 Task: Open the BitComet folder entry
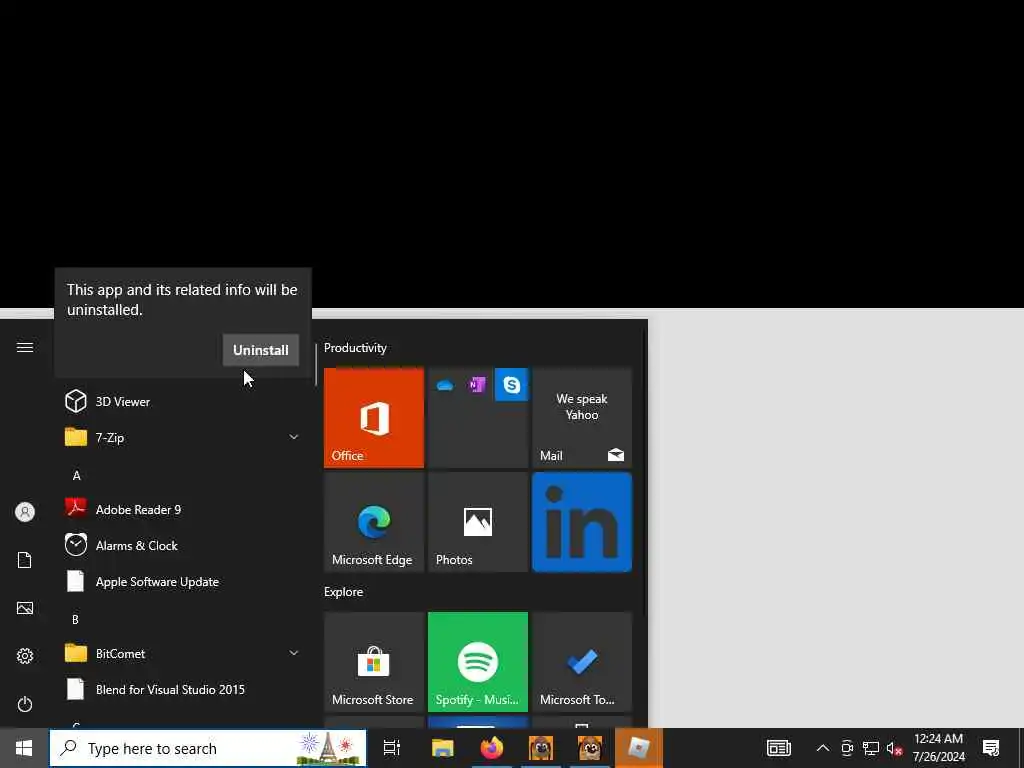click(182, 652)
